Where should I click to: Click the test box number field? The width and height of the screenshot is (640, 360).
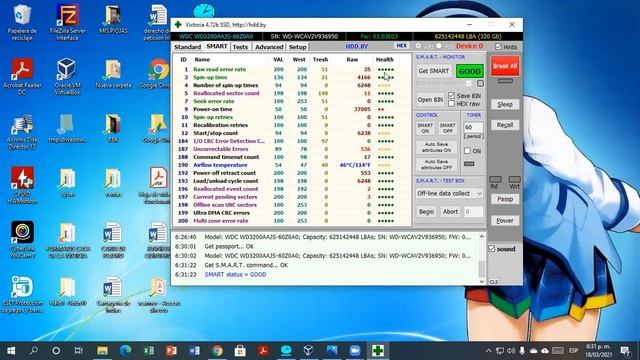click(x=473, y=211)
